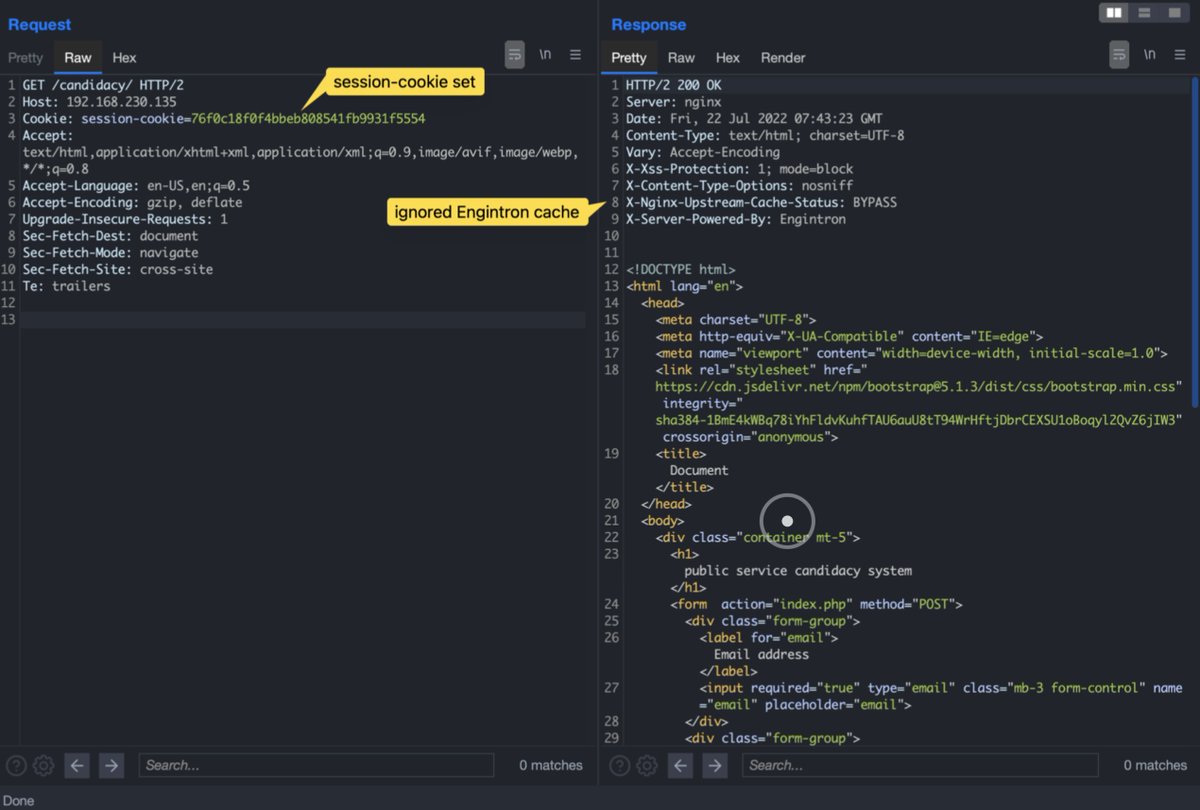The width and height of the screenshot is (1200, 810).
Task: Switch Response view to Raw tab
Action: tap(681, 58)
